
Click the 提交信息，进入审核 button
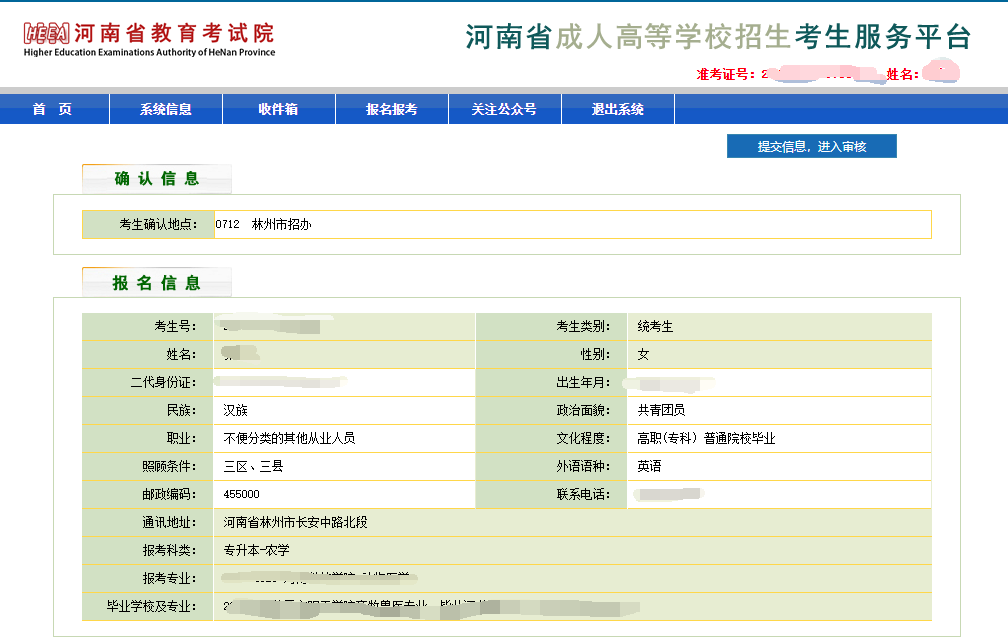click(x=811, y=147)
